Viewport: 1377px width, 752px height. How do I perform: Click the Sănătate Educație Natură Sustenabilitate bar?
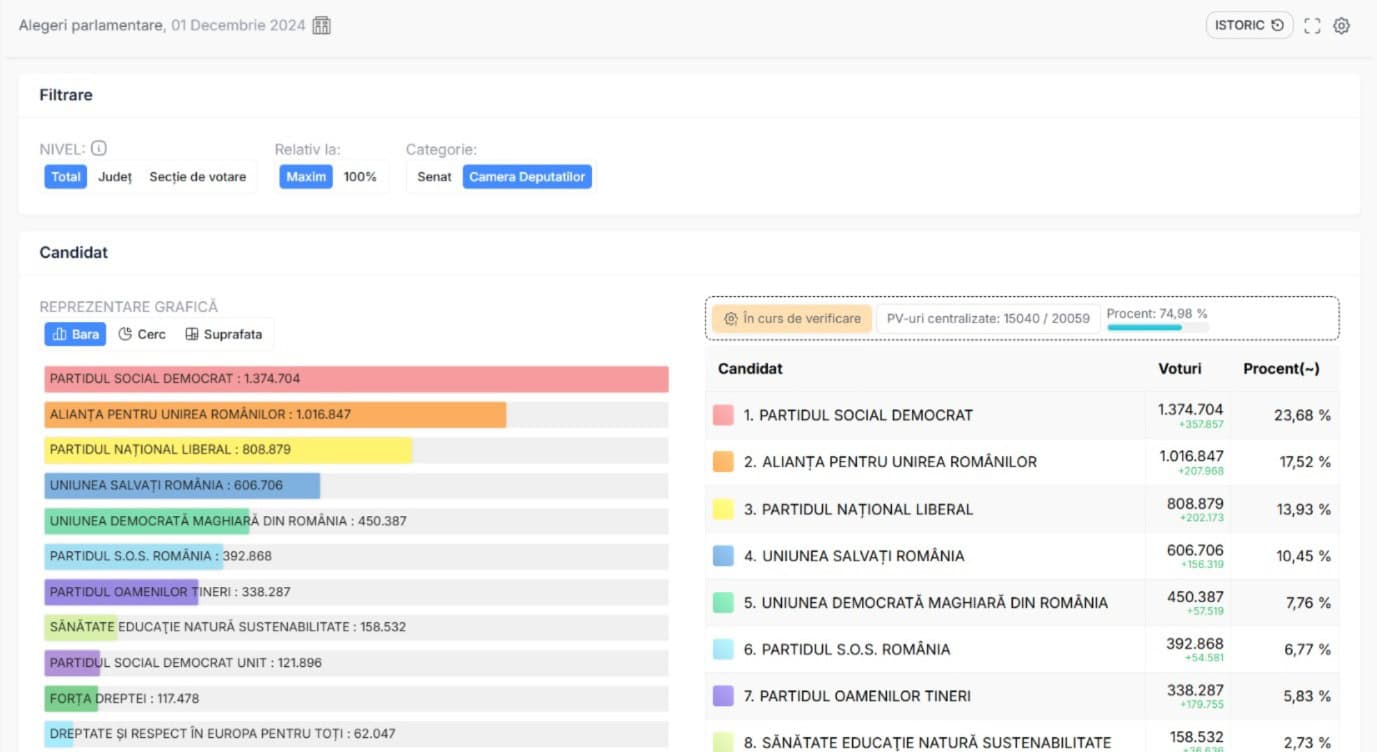click(81, 627)
